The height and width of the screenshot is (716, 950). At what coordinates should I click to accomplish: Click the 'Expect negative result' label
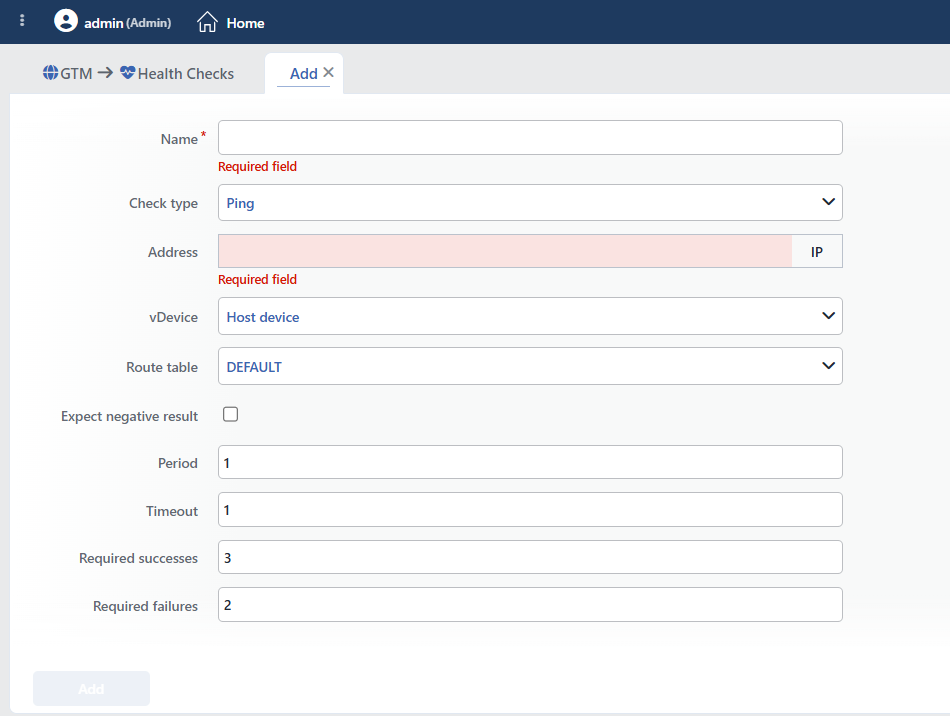pos(129,416)
